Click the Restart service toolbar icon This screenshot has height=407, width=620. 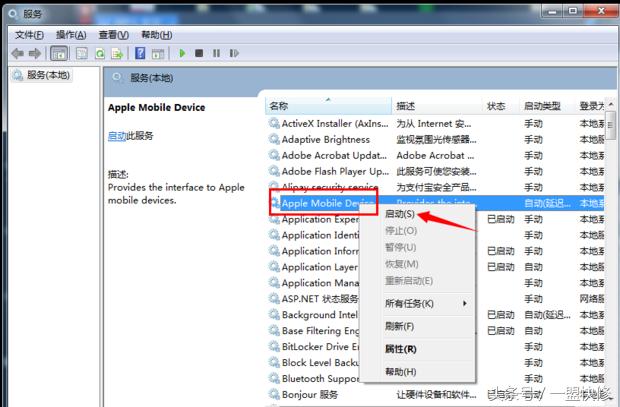[234, 53]
